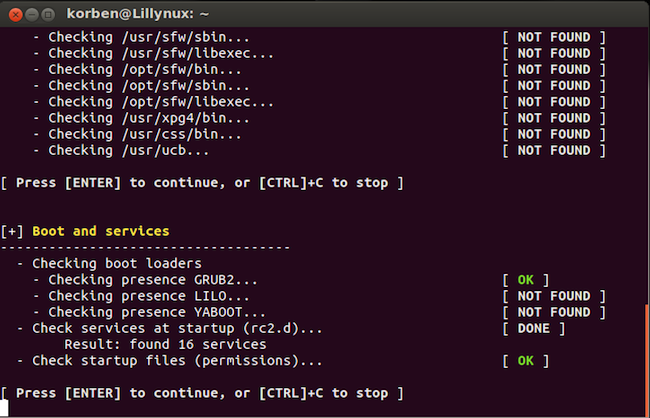This screenshot has height=418, width=650.
Task: Click the [+] marker before Boot and services
Action: coord(12,231)
